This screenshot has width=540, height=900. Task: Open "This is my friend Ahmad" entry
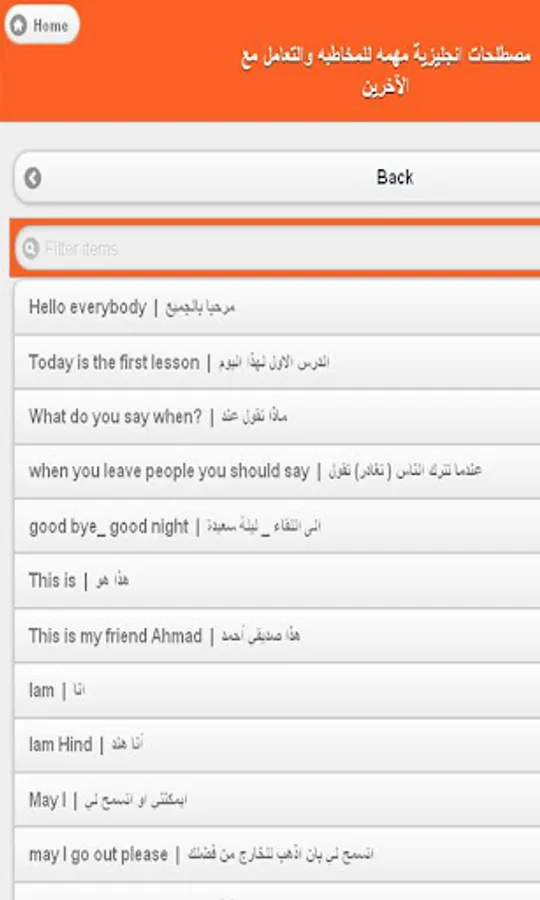click(277, 636)
